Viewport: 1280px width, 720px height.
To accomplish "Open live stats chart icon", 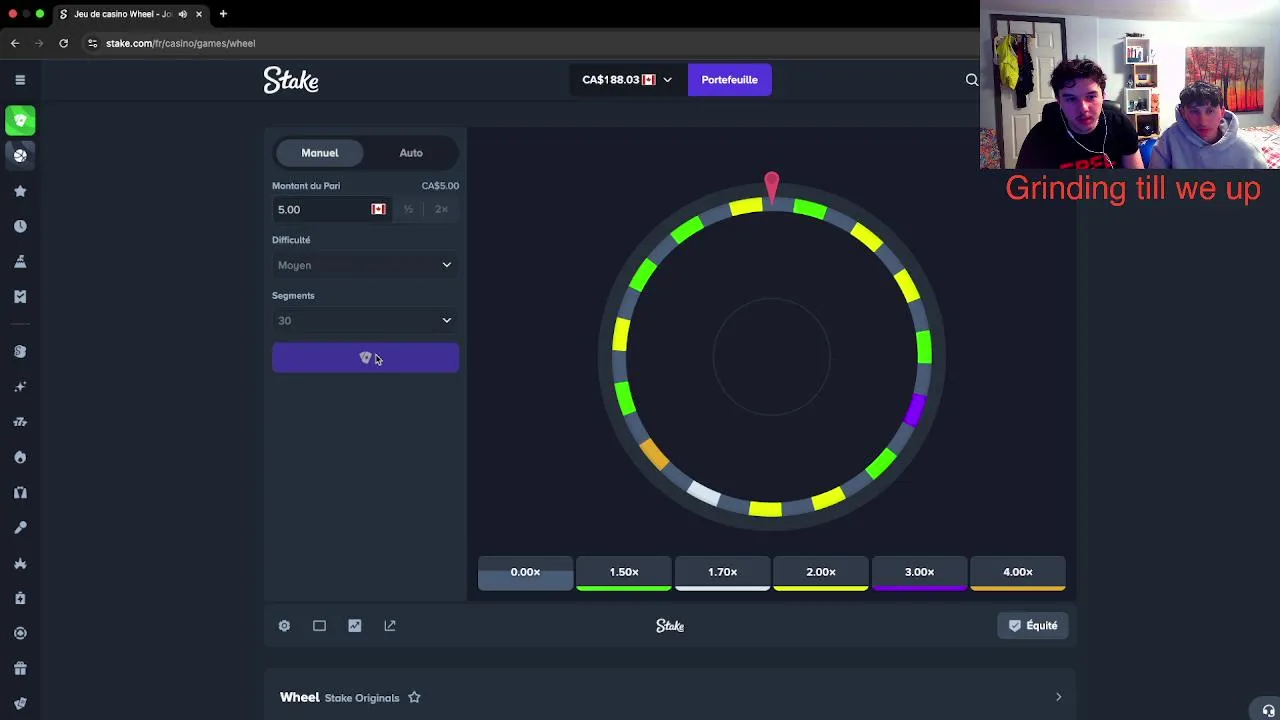I will pyautogui.click(x=355, y=626).
